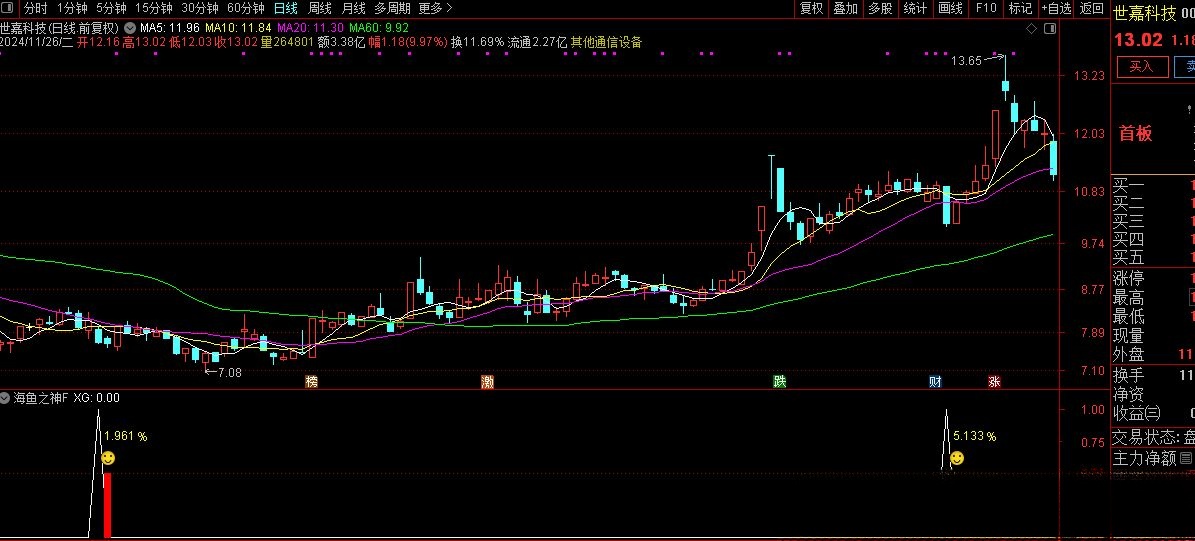Toggle 复权 price adjustment

pyautogui.click(x=811, y=8)
